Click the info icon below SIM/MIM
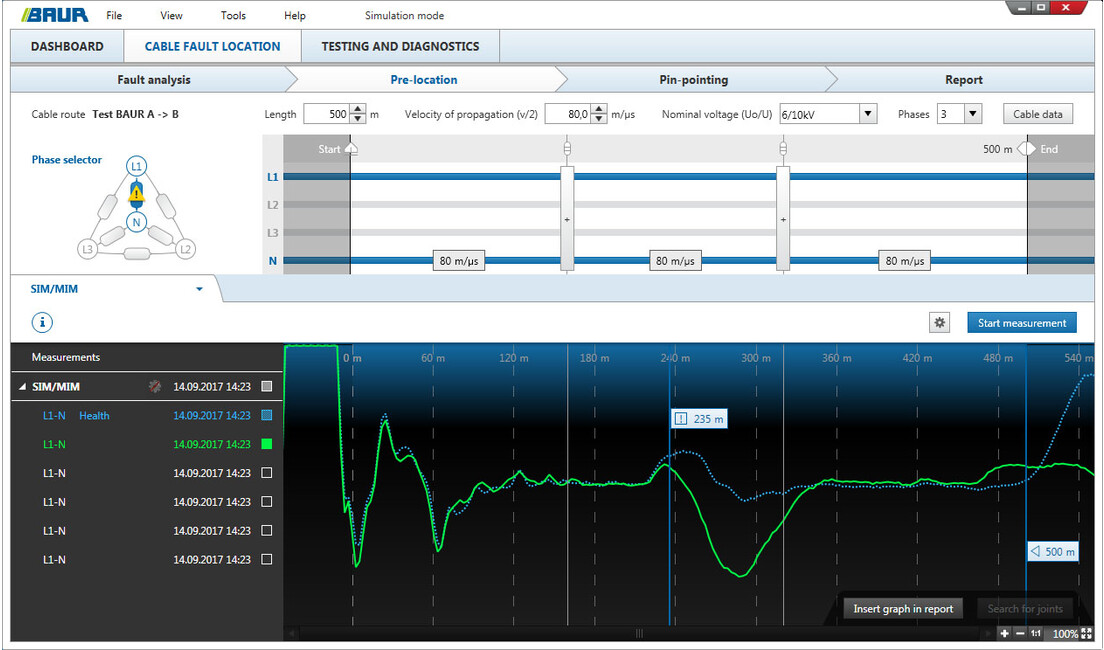 [43, 323]
